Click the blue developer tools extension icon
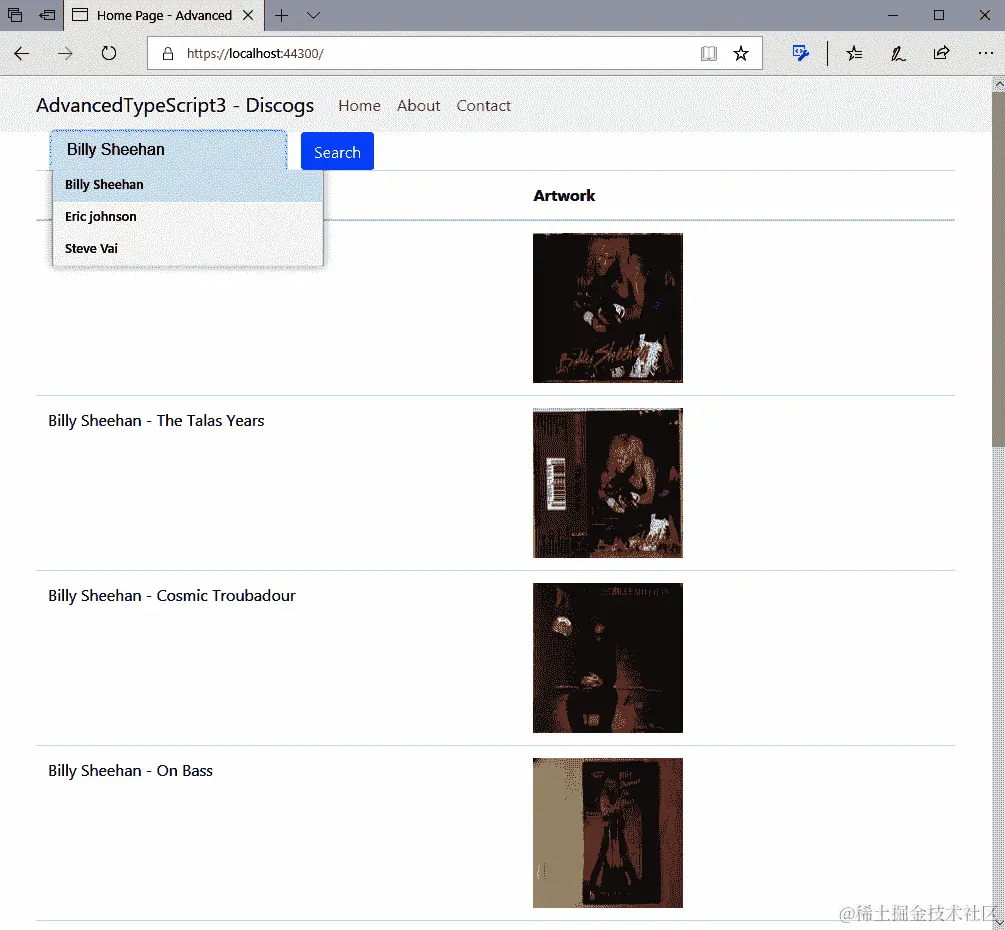 click(x=801, y=53)
